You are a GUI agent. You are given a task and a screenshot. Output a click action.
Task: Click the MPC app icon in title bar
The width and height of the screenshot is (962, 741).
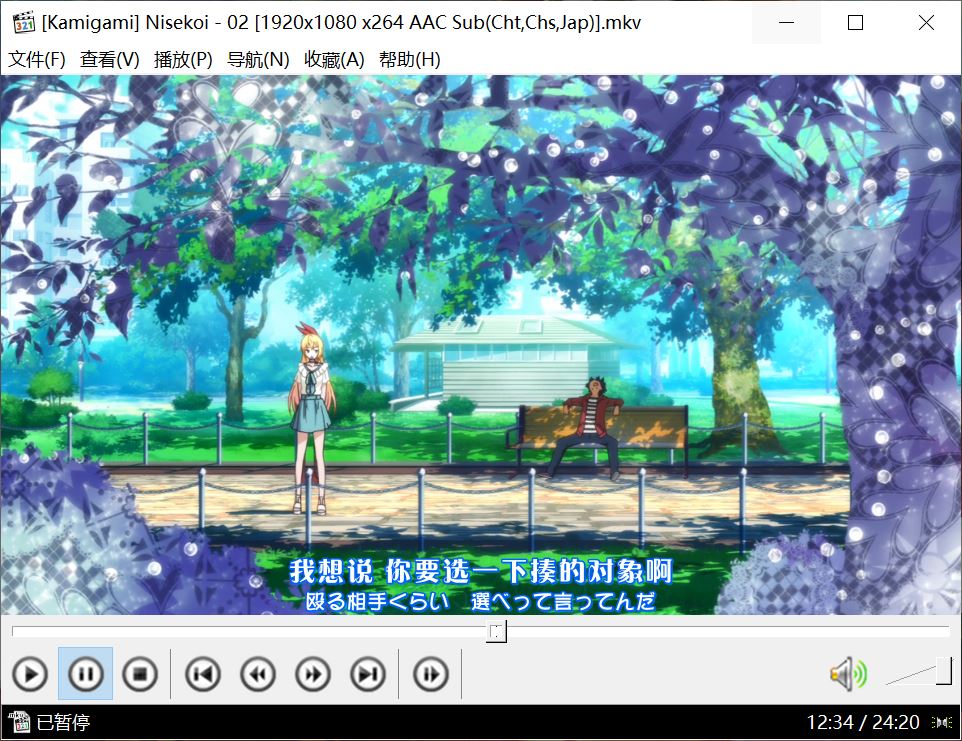coord(23,23)
